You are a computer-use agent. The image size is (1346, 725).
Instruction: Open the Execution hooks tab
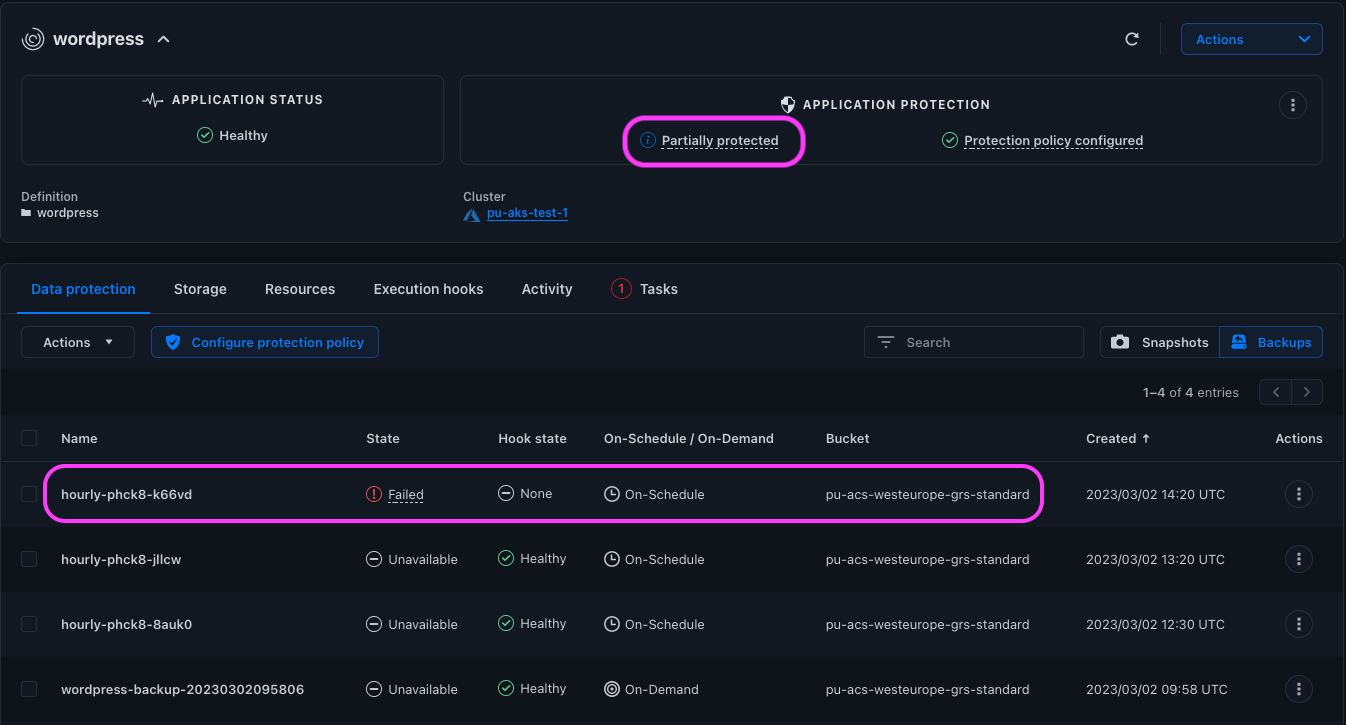[x=428, y=289]
